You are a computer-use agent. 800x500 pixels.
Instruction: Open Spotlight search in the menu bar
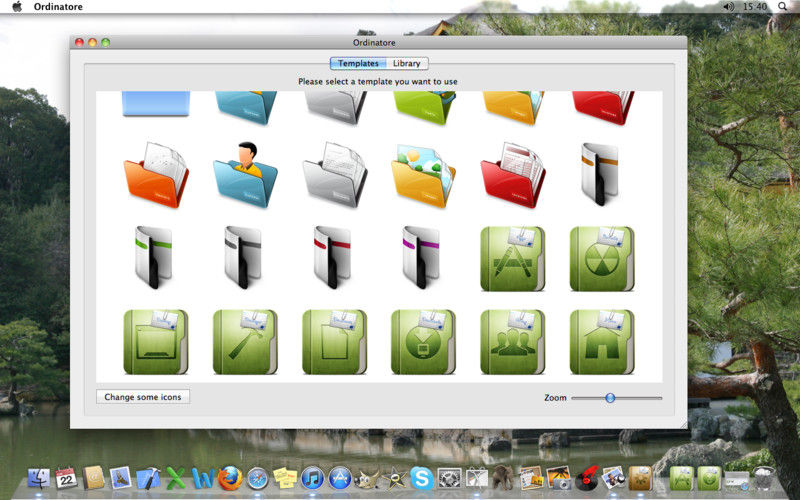[x=782, y=7]
